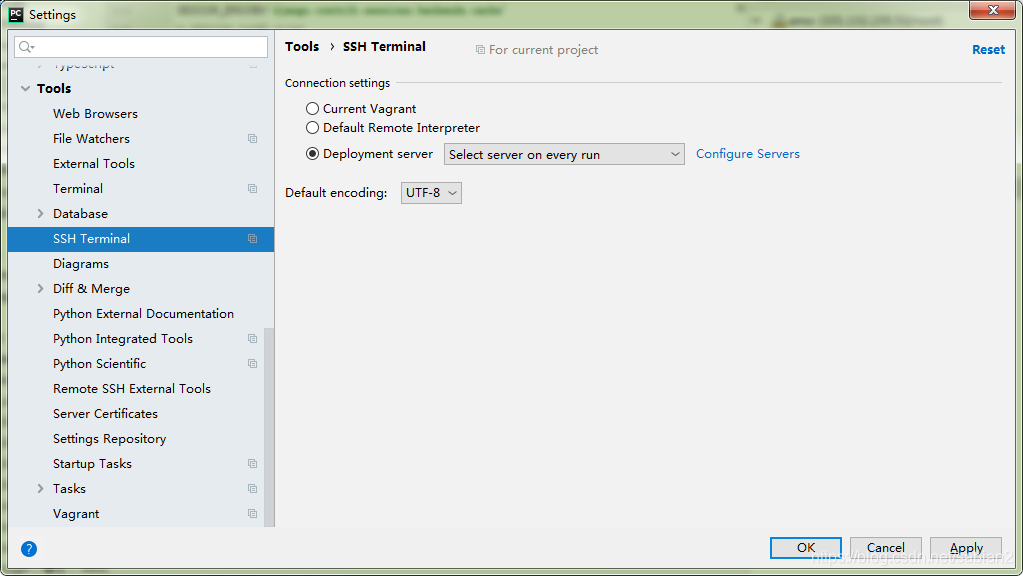Viewport: 1023px width, 576px height.
Task: Click the search magnifier icon
Action: click(x=26, y=47)
